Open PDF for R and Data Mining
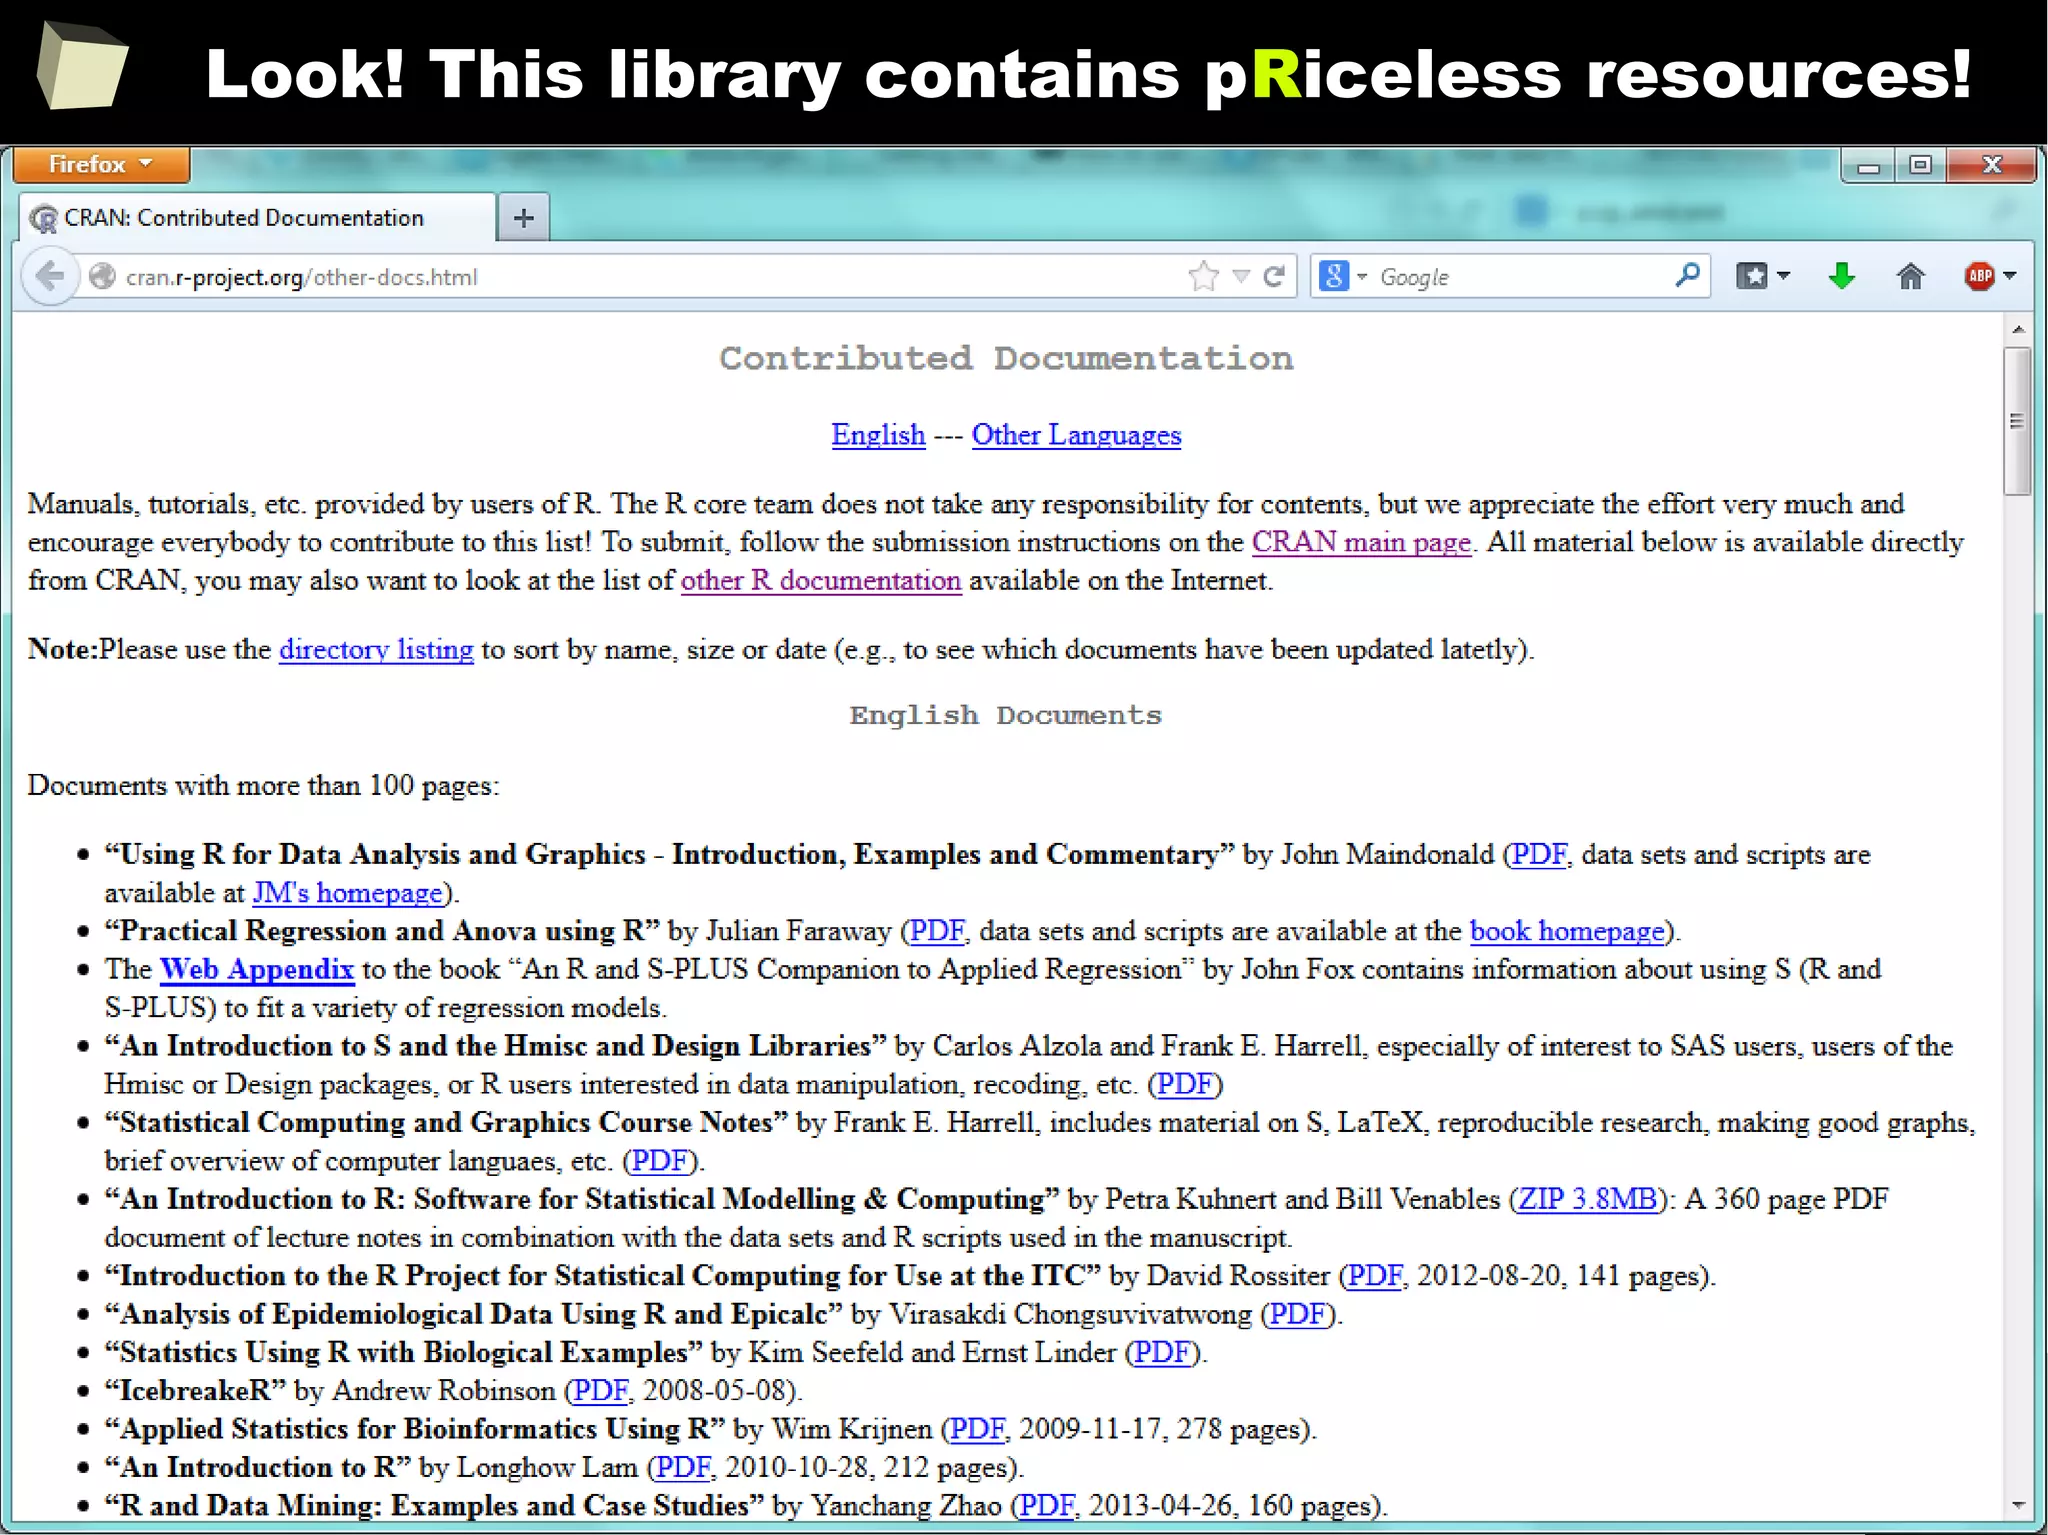The image size is (2048, 1535). pyautogui.click(x=1047, y=1505)
